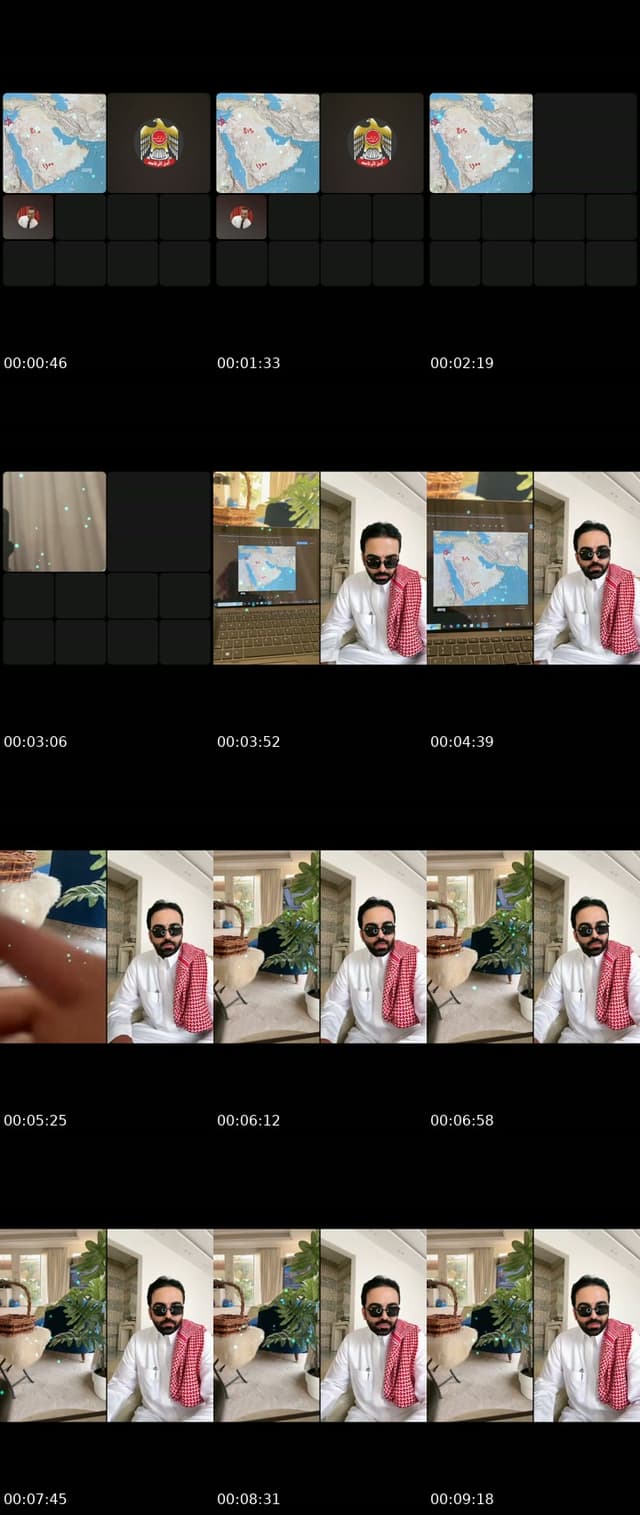Screen dimensions: 640x1515
Task: Click the laptop screen view at 00:03:52
Action: click(x=266, y=568)
